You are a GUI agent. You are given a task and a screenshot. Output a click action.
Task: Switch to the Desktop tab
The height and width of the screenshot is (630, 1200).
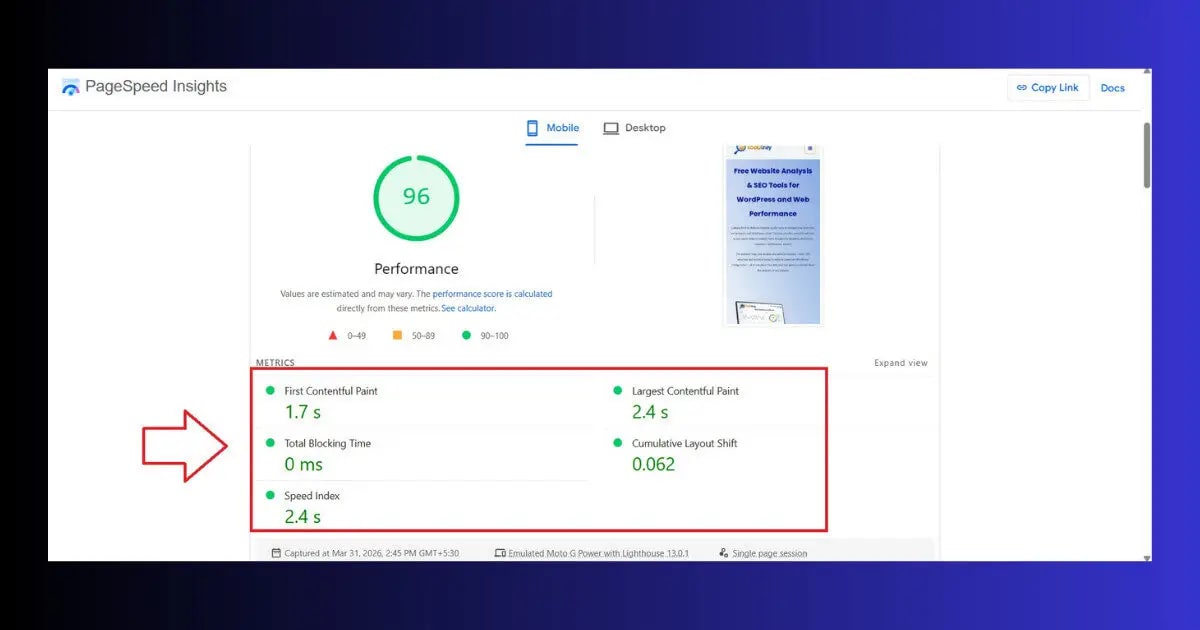[634, 128]
